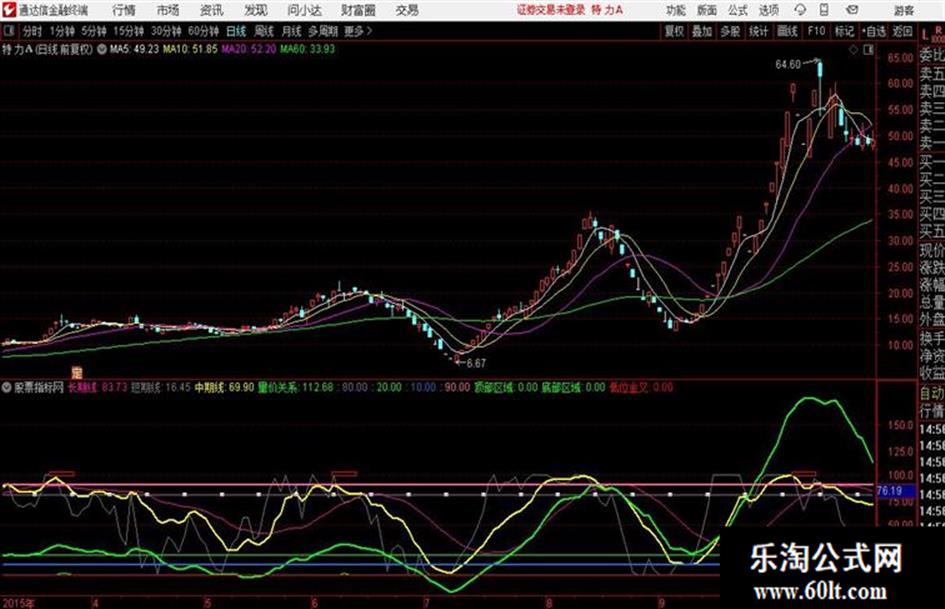
Task: Switch to the 1分钟 period tab
Action: click(62, 31)
